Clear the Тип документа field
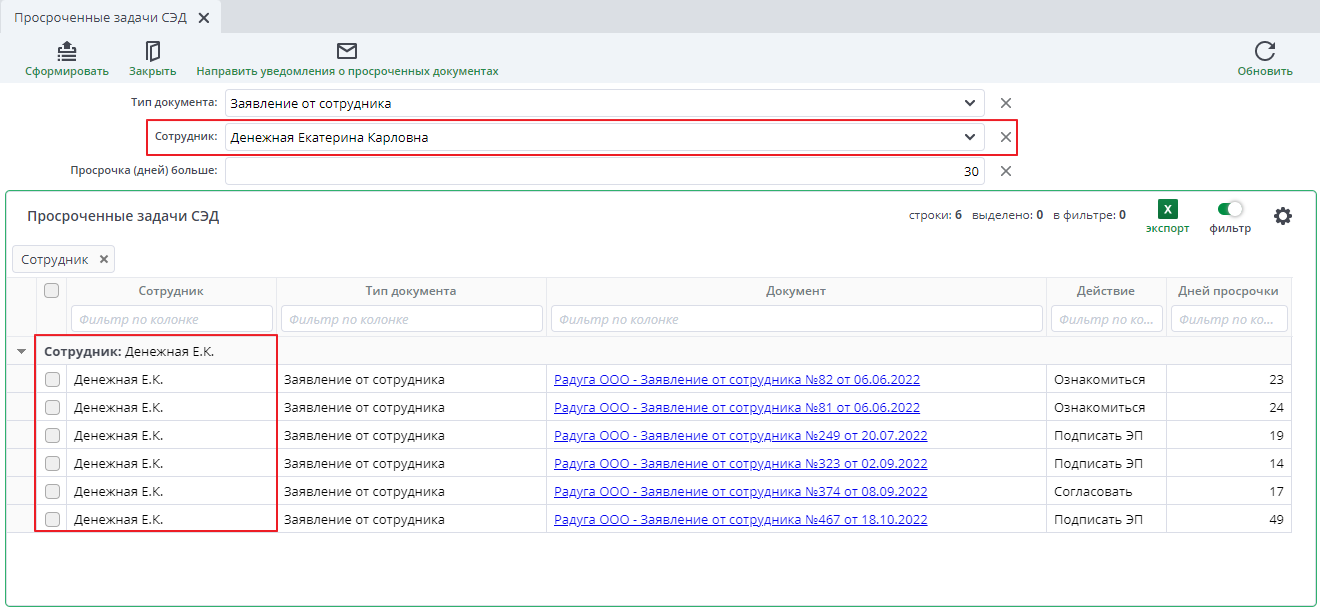Viewport: 1320px width, 608px height. tap(1006, 103)
